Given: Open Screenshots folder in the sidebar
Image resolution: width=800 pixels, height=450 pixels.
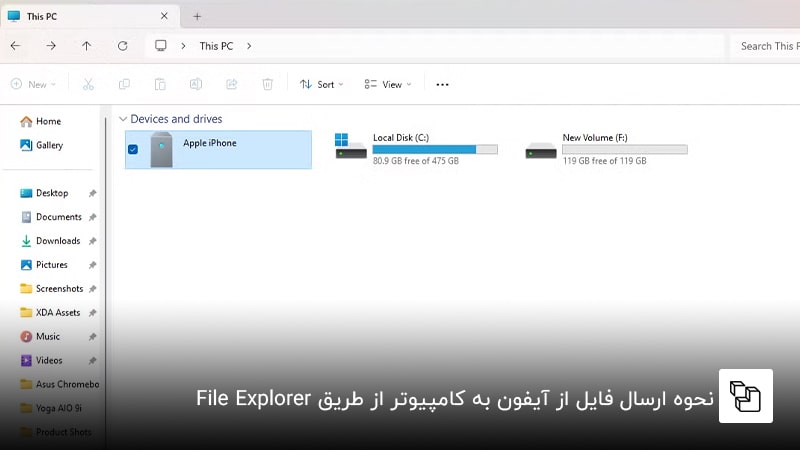Looking at the screenshot, I should 51,289.
